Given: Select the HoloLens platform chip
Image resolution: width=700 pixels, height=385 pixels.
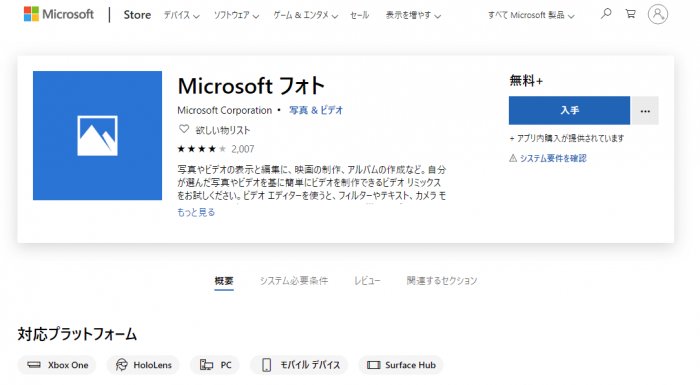Looking at the screenshot, I should (143, 365).
